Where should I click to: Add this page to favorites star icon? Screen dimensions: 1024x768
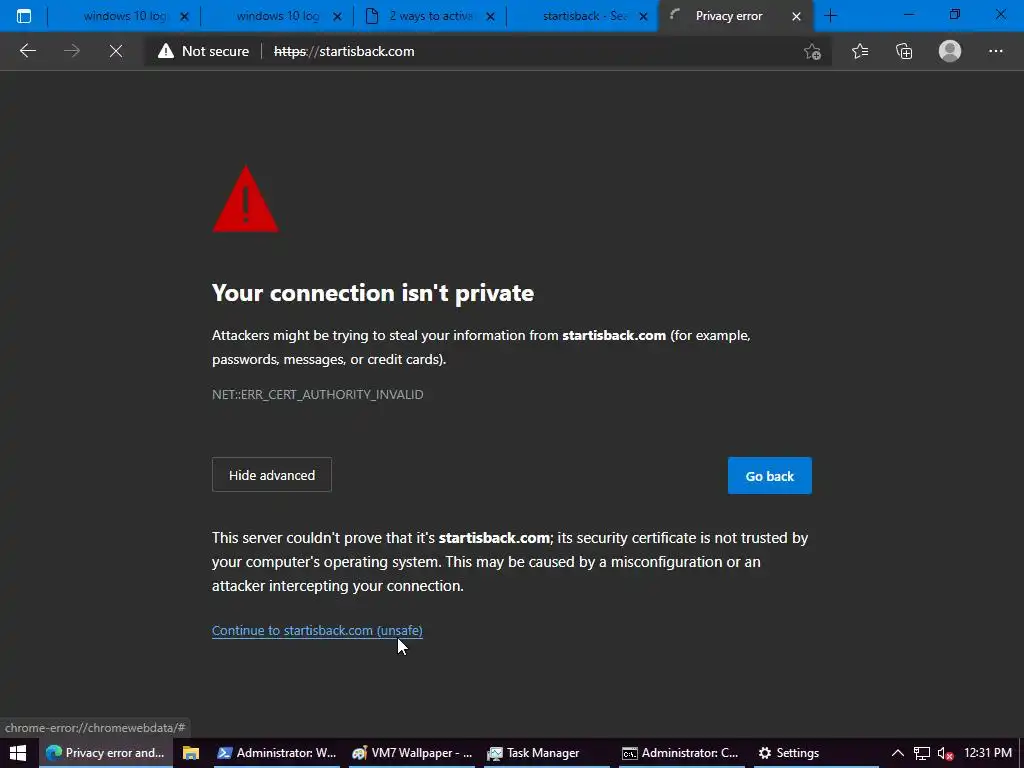812,51
